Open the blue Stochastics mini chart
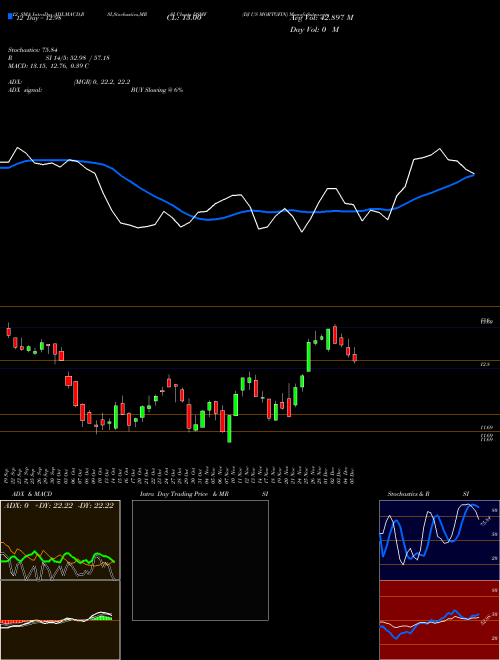The height and width of the screenshot is (660, 500). point(439,540)
